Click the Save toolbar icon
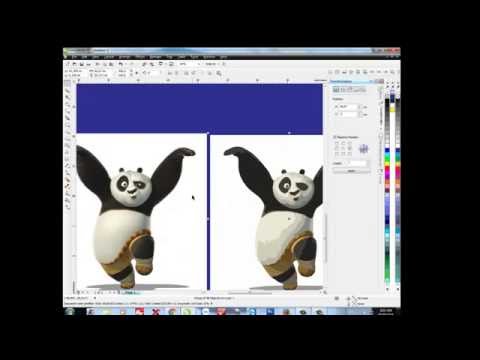This screenshot has width=480, height=360. [81, 64]
